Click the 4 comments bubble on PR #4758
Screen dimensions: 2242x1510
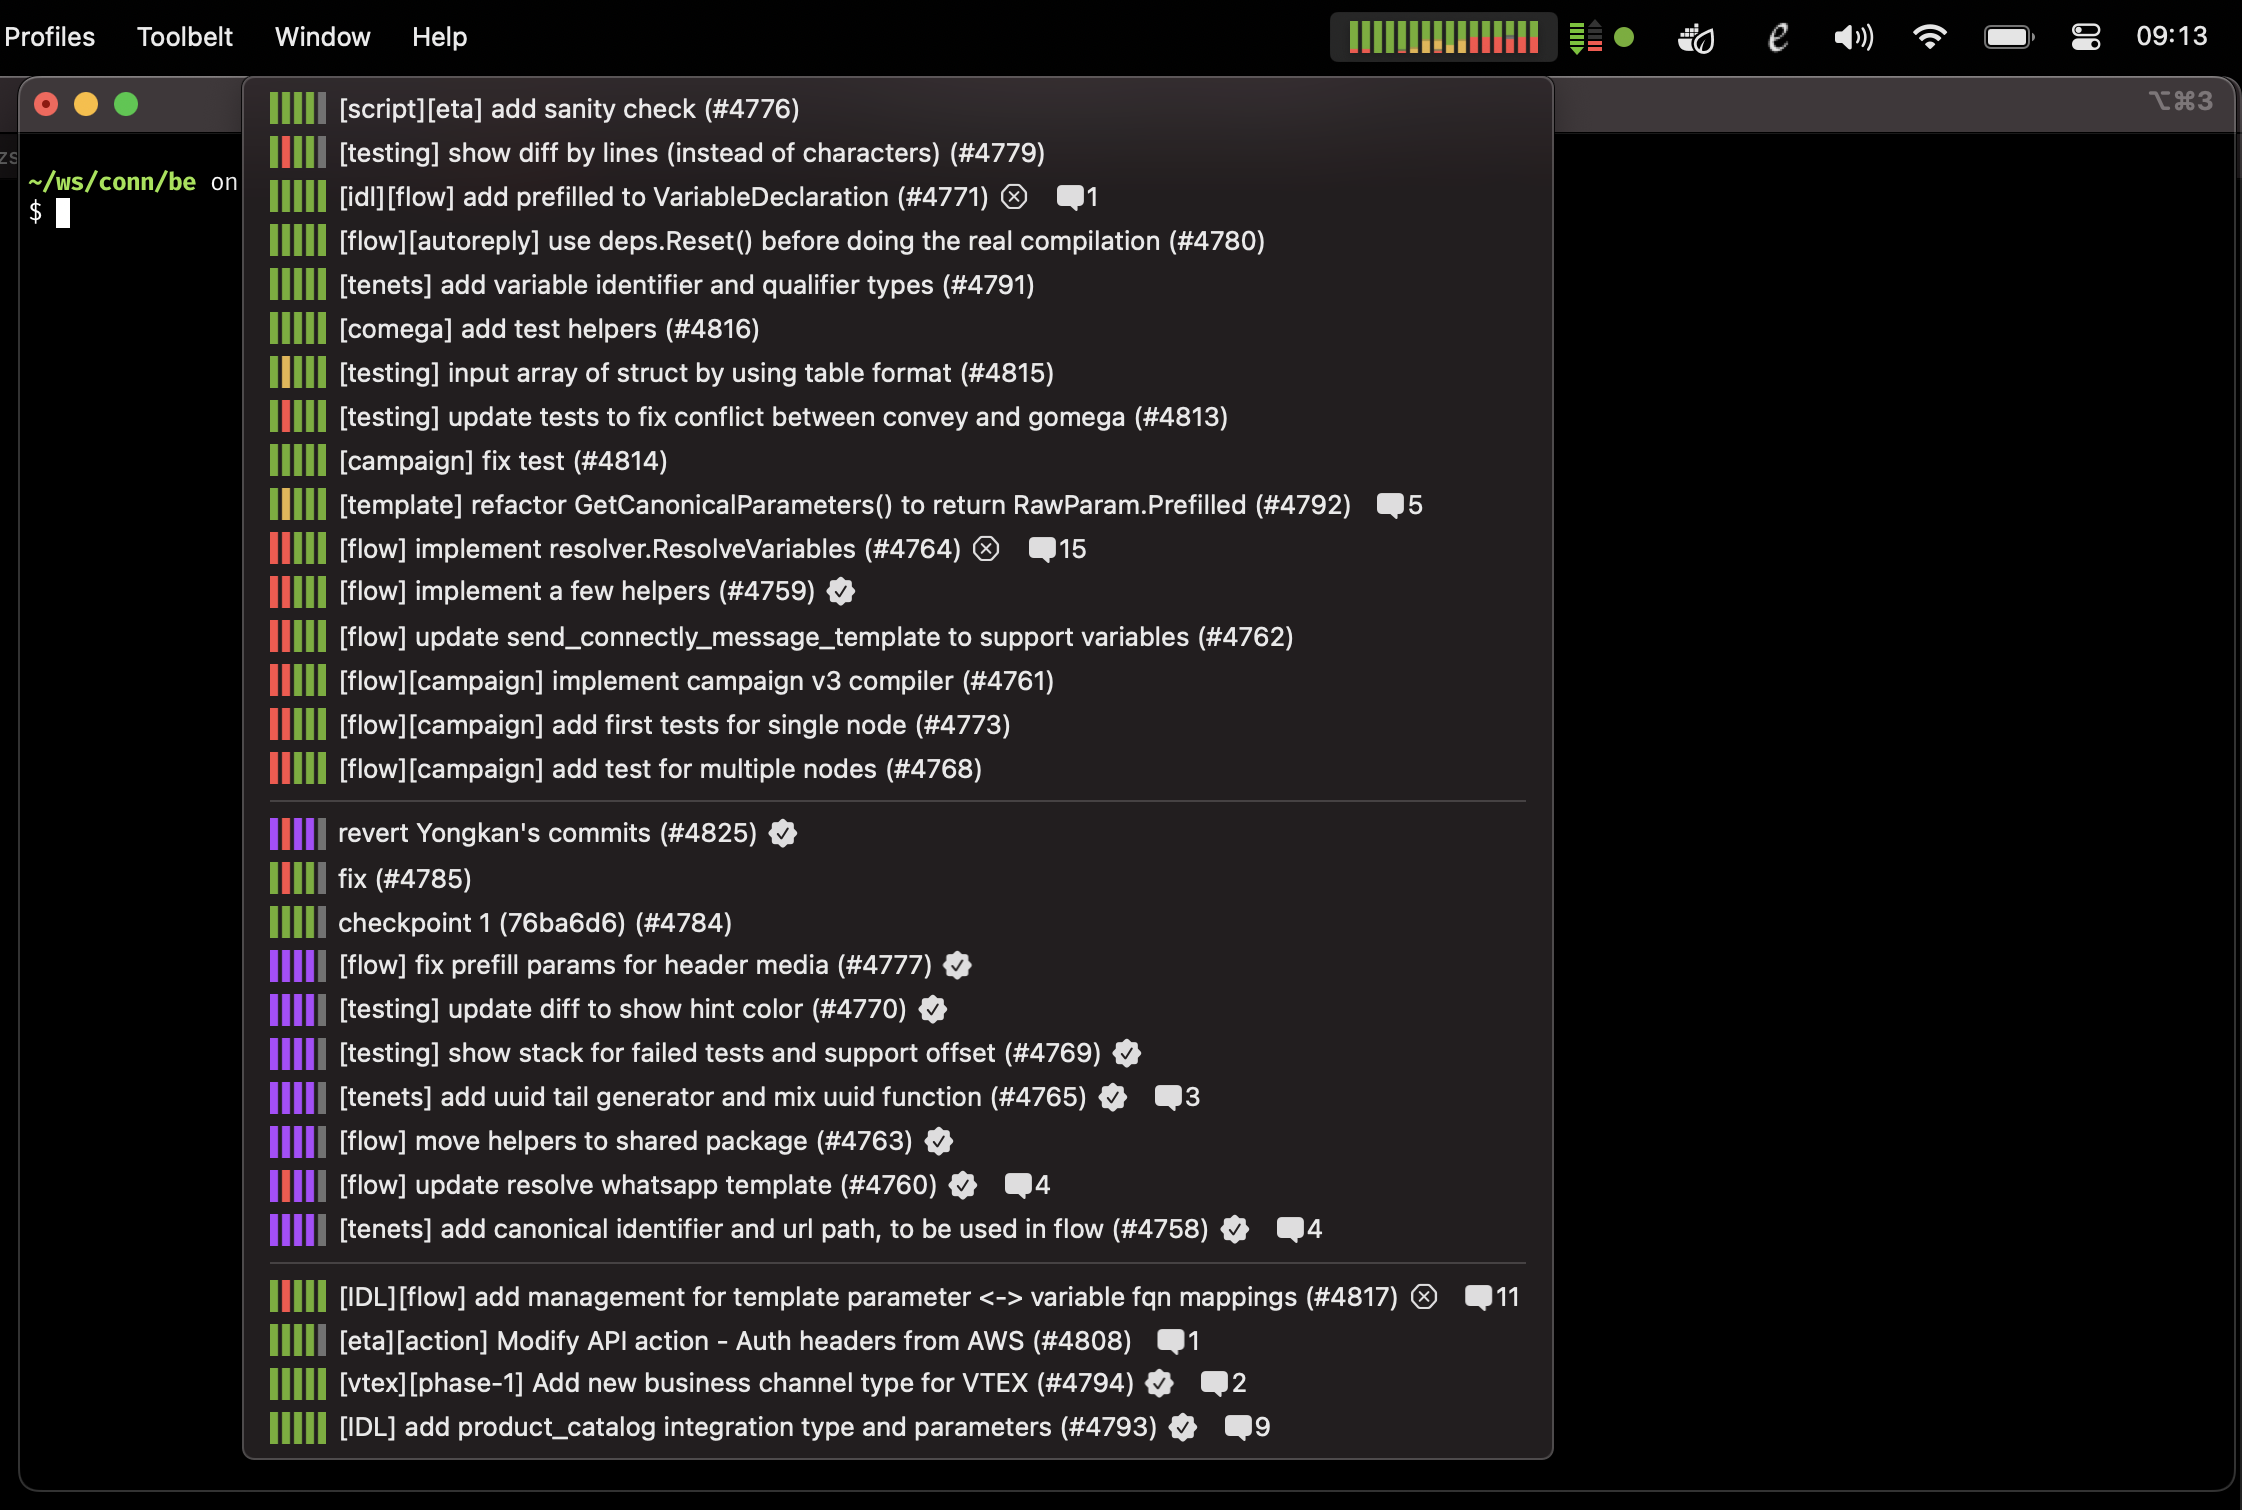pos(1299,1229)
